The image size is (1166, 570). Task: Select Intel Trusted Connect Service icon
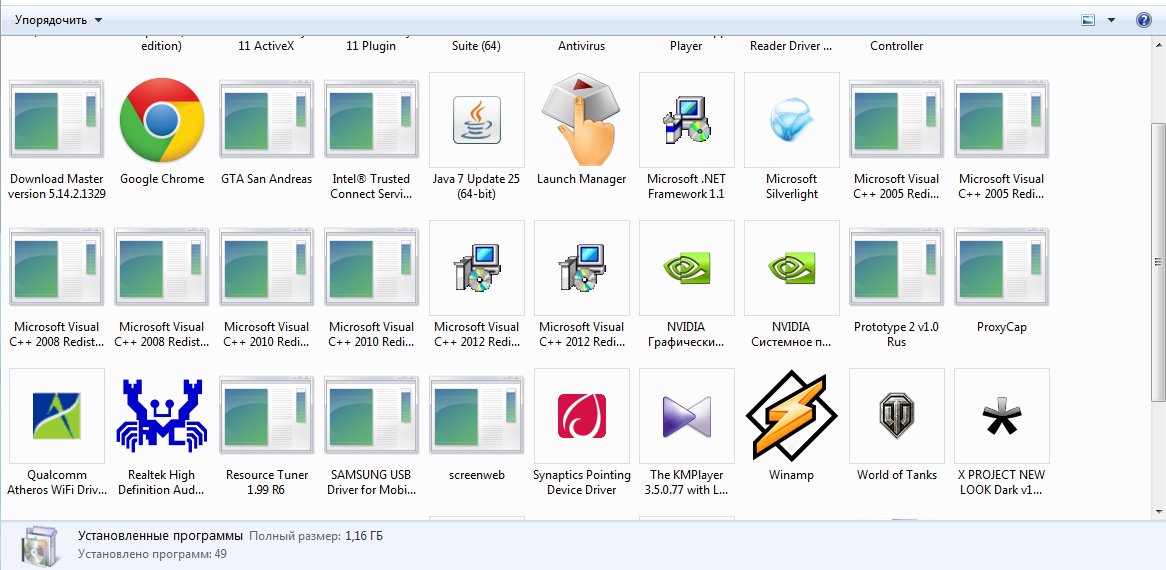371,120
